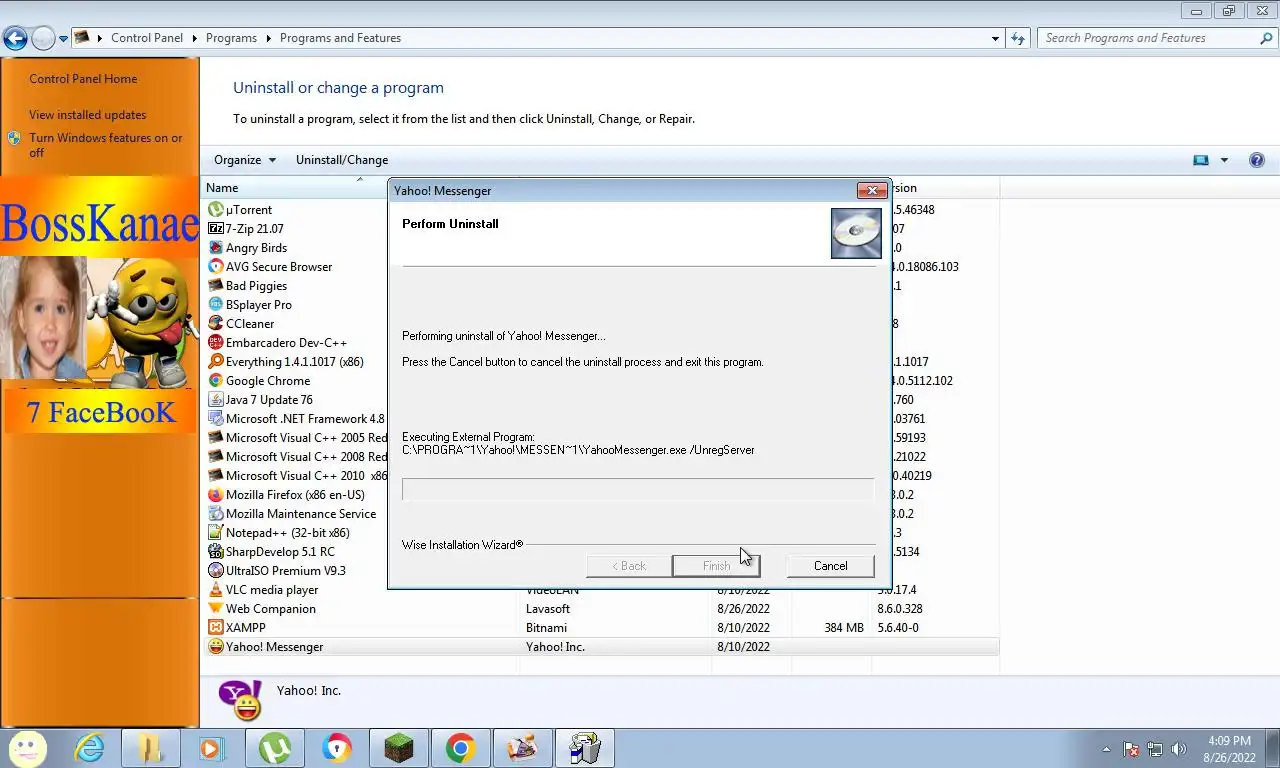
Task: Click the Start button orb
Action: (27, 748)
